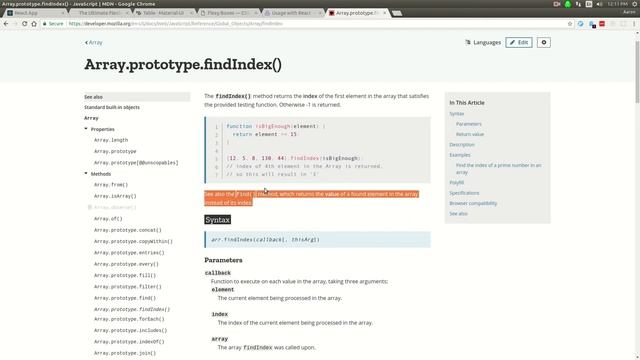Jump to Specifications in In This Article
The image size is (640, 360).
[x=464, y=193]
